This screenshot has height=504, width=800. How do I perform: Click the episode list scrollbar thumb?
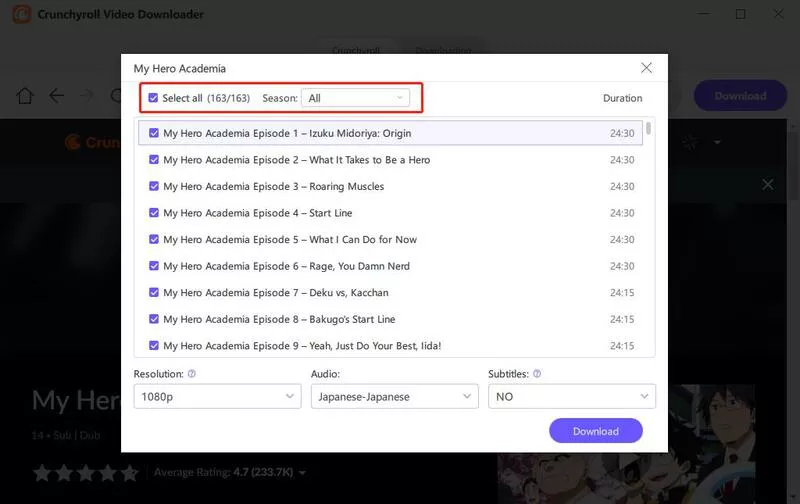648,128
